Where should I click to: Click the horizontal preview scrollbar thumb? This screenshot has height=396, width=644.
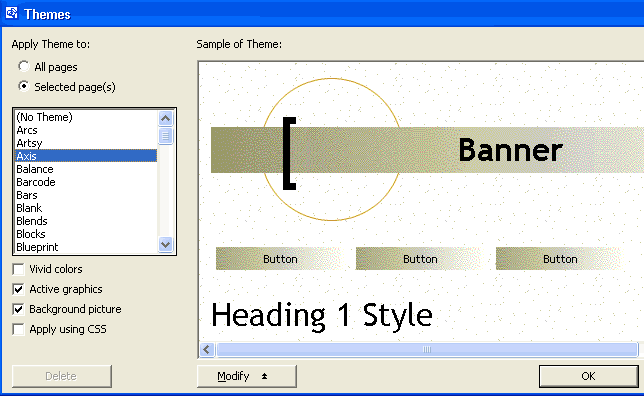427,350
